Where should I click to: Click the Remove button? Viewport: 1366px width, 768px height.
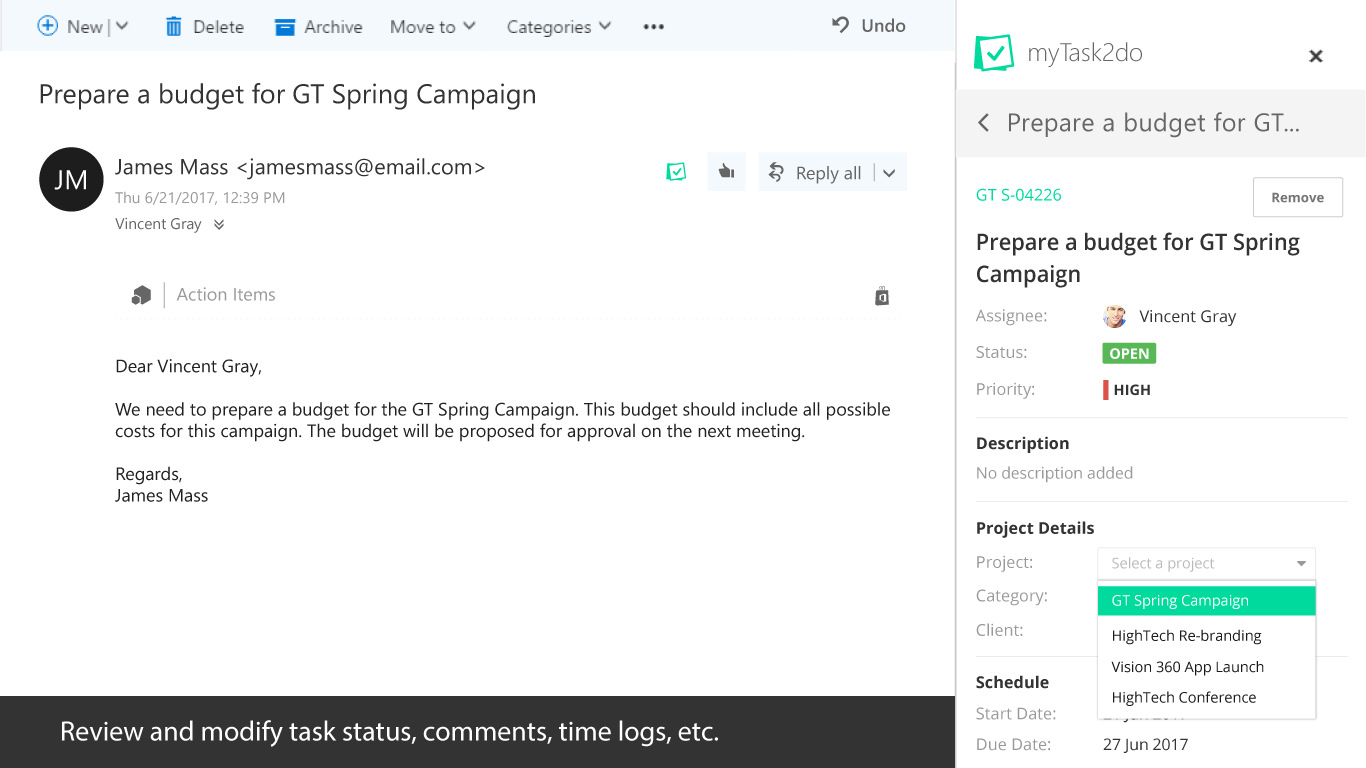1297,198
